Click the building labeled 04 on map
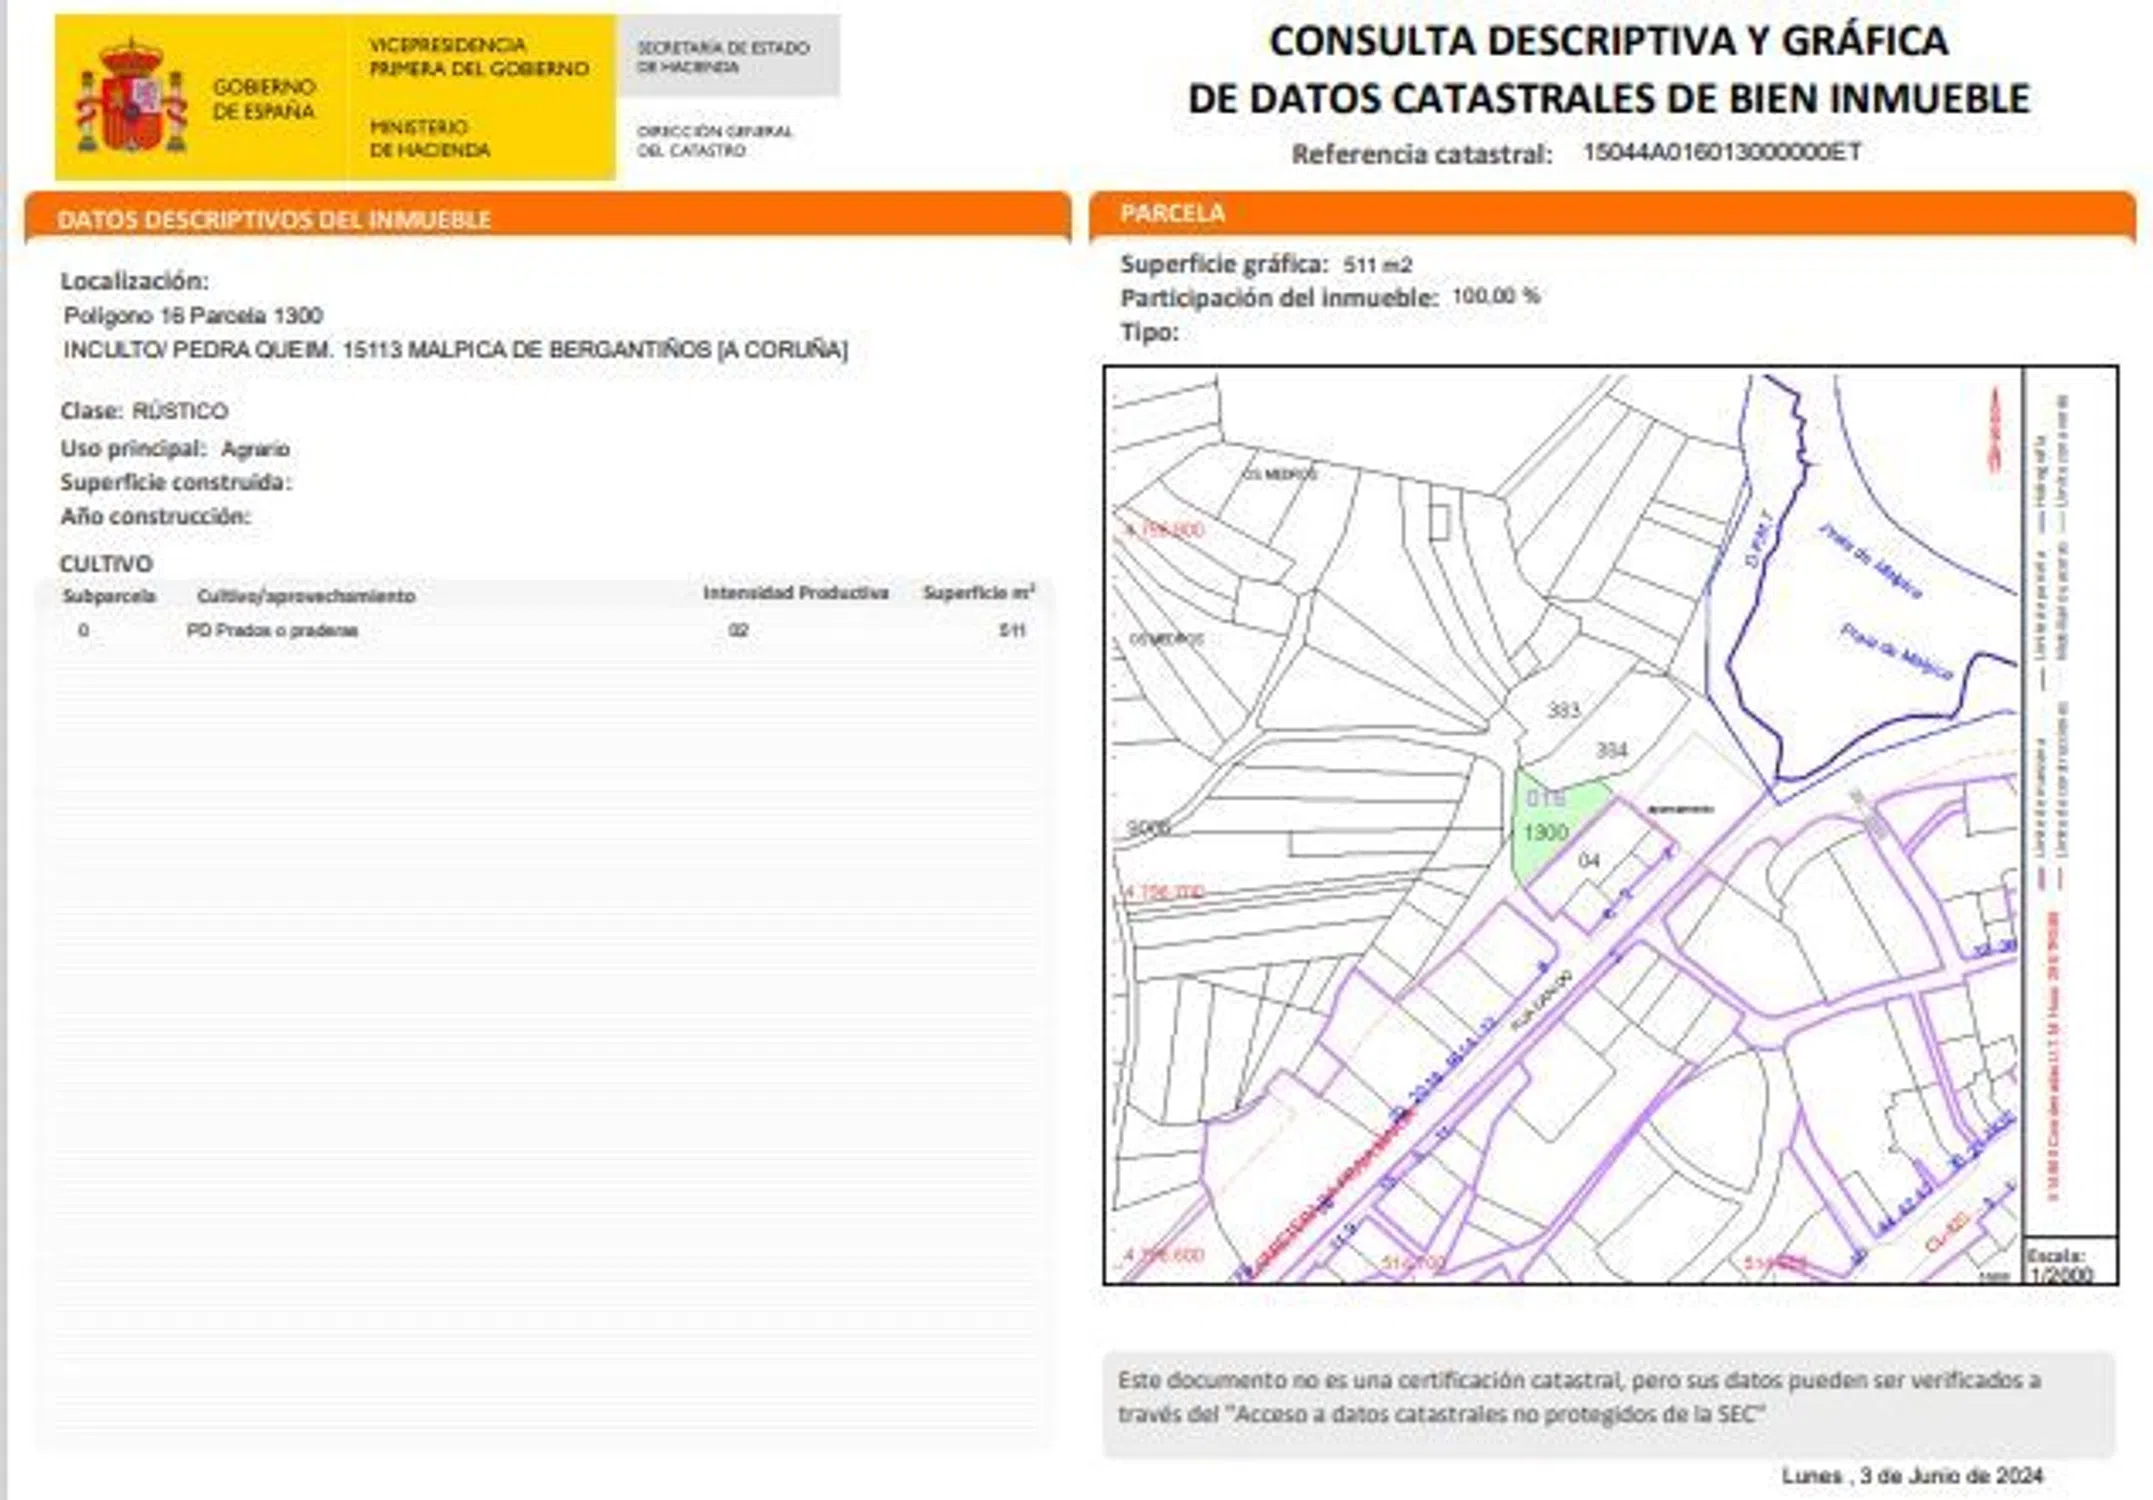This screenshot has height=1500, width=2153. click(x=1589, y=860)
